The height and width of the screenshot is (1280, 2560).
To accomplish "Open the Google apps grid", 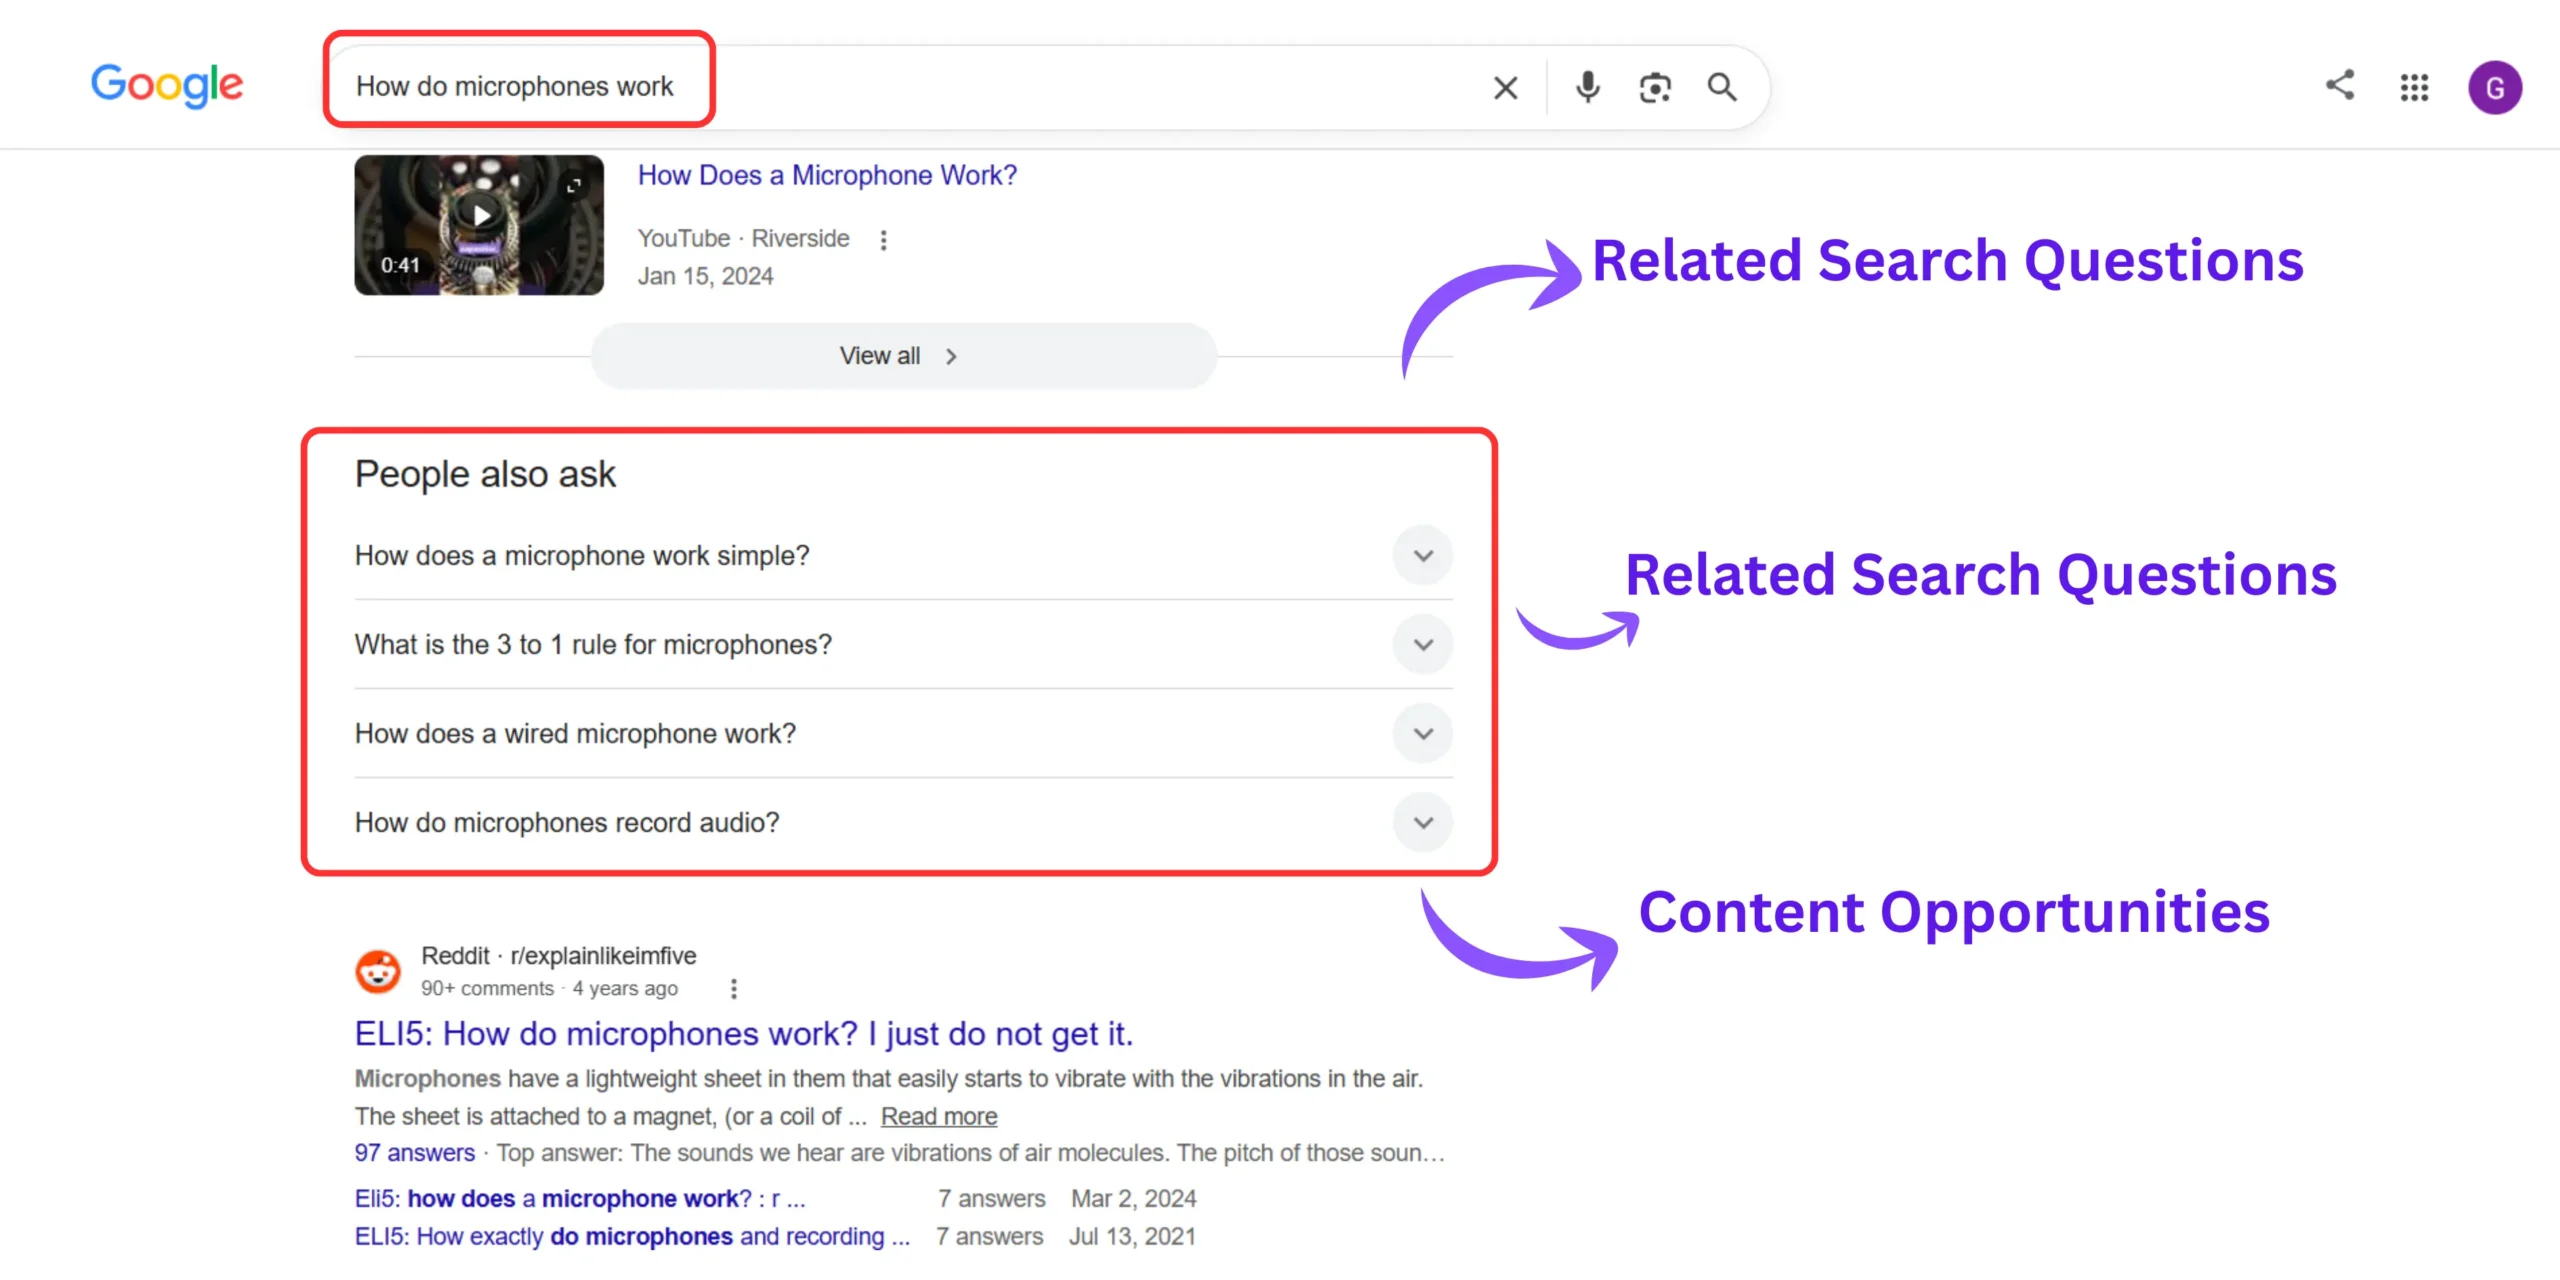I will [x=2414, y=88].
